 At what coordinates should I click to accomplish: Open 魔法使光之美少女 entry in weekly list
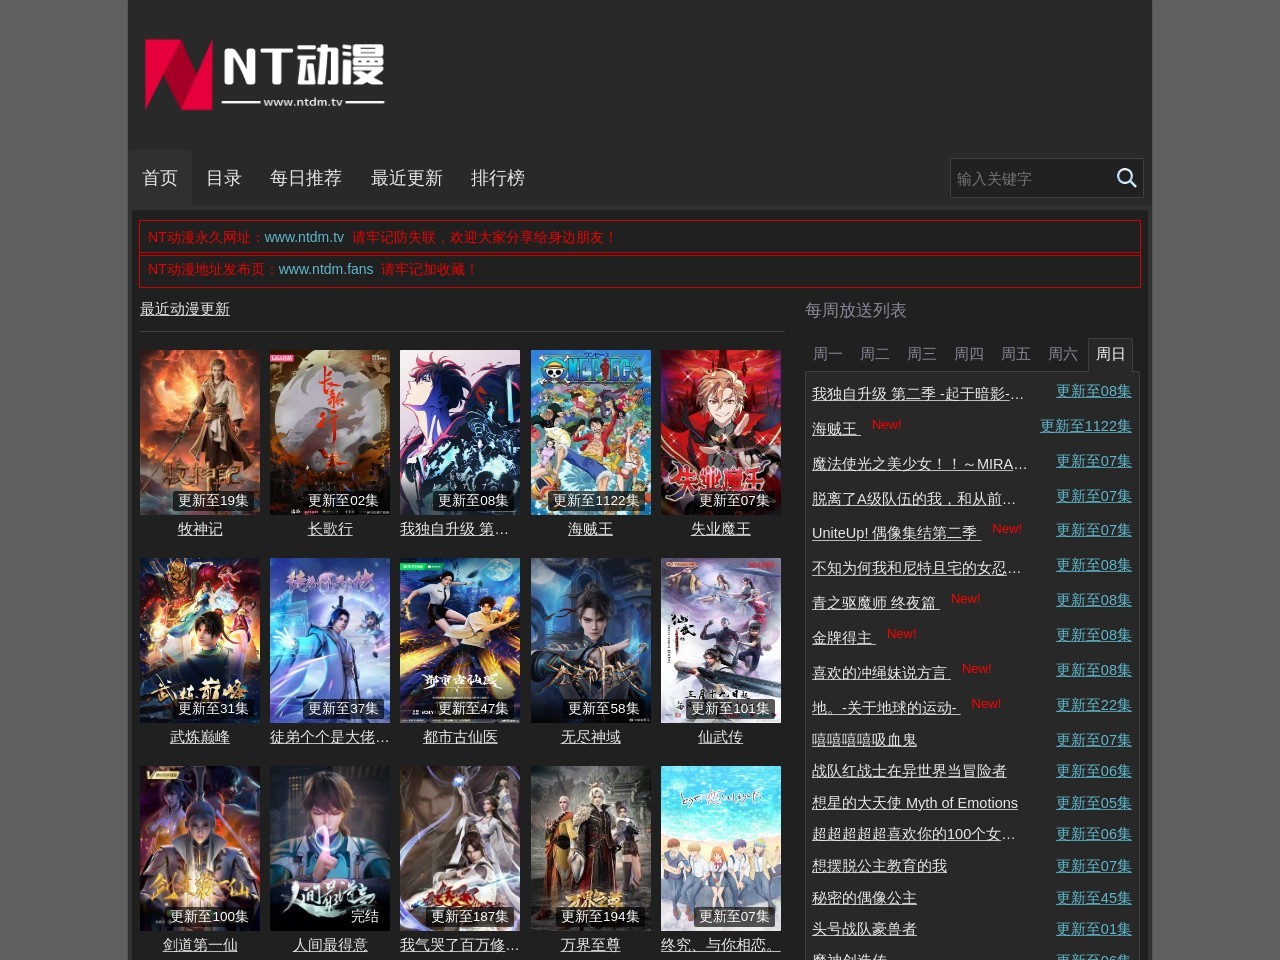[920, 464]
